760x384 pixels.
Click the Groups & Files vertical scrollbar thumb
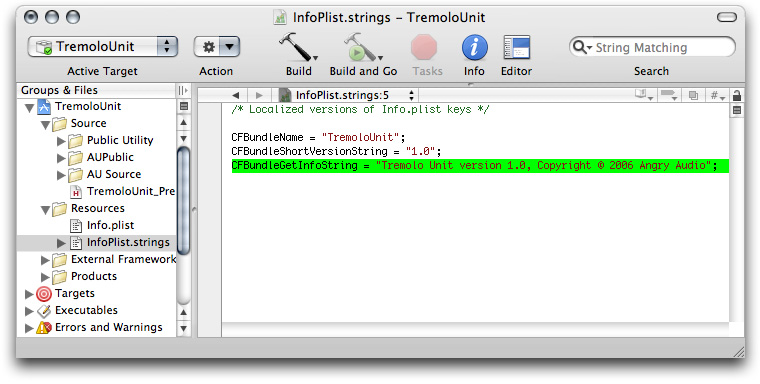(183, 200)
